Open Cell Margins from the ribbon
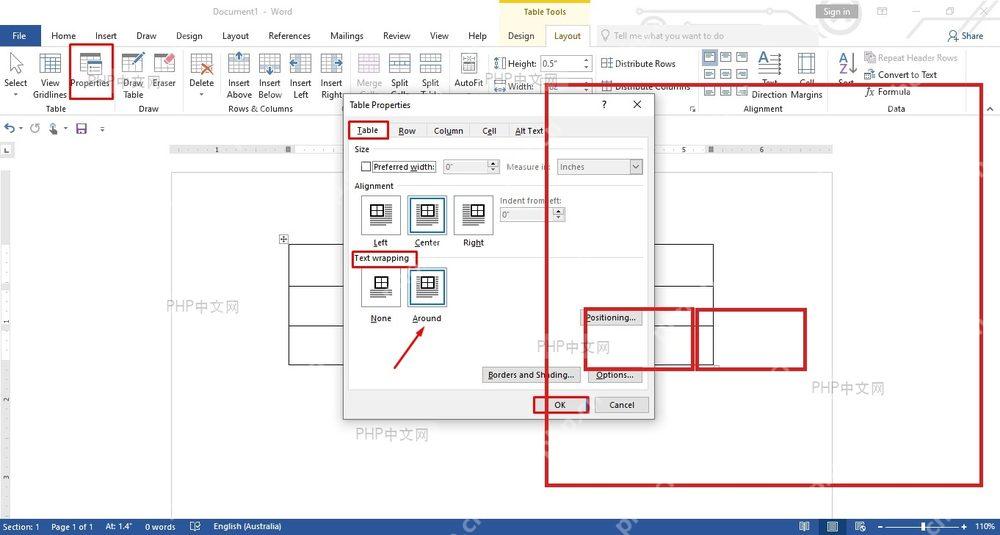This screenshot has height=535, width=1000. click(807, 75)
